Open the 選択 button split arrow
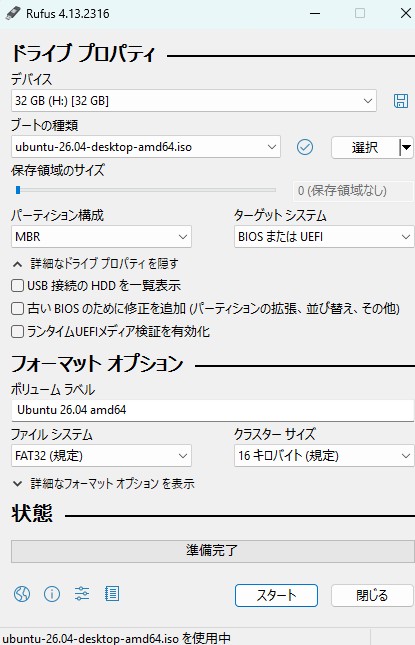 tap(406, 147)
